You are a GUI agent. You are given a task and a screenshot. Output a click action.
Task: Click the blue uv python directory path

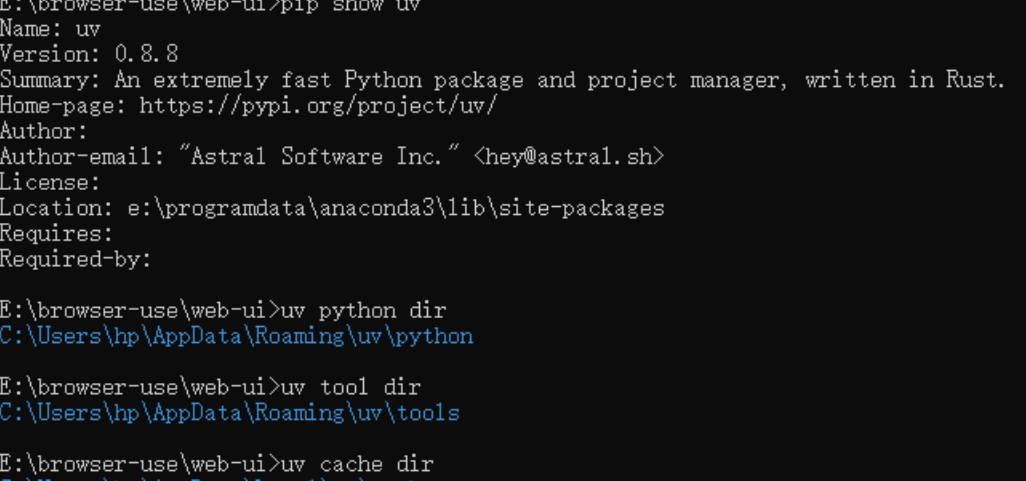click(236, 336)
